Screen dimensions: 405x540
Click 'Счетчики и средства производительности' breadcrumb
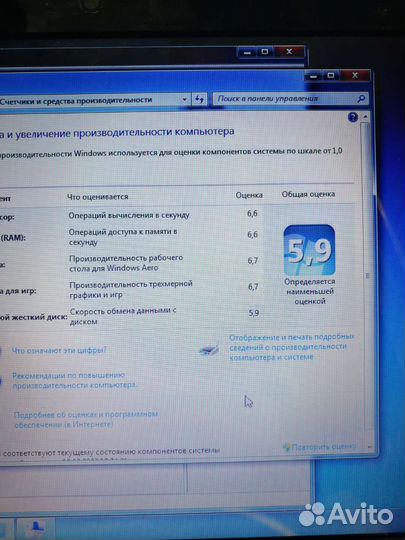(76, 101)
